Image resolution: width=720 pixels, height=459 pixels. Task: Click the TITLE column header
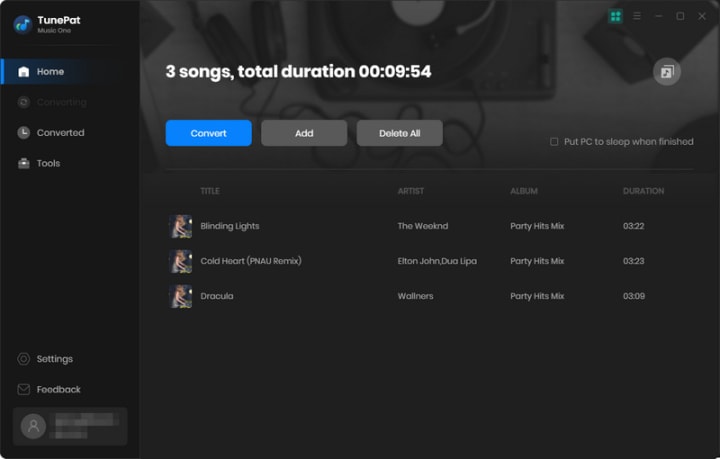(210, 191)
